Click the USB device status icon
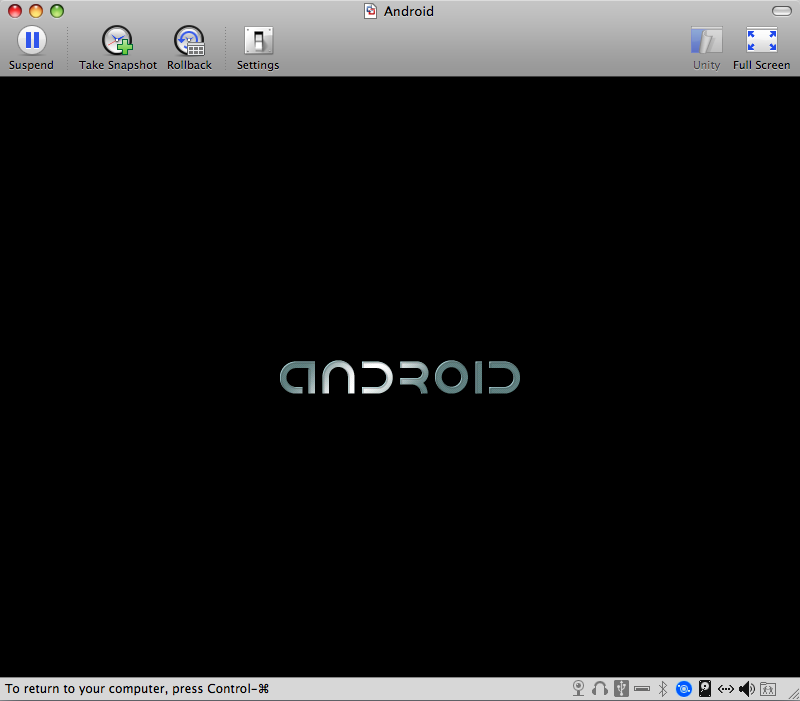 point(621,689)
